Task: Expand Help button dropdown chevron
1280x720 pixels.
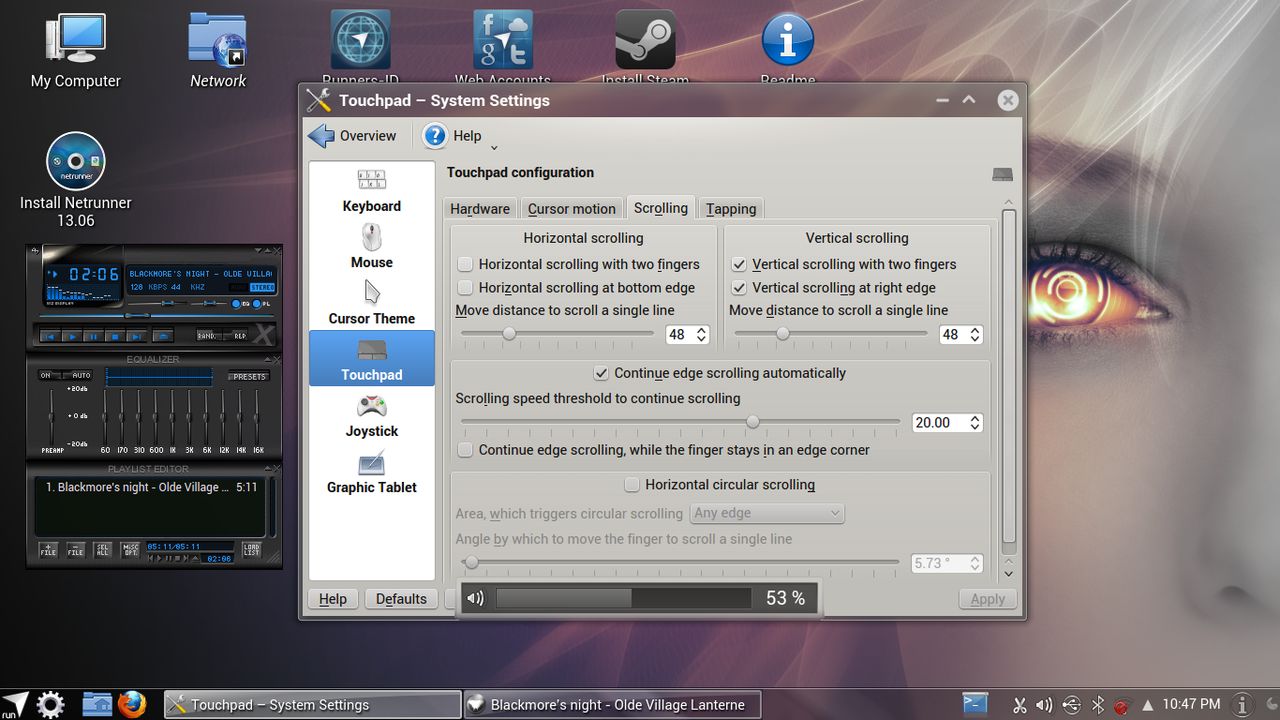Action: point(494,148)
